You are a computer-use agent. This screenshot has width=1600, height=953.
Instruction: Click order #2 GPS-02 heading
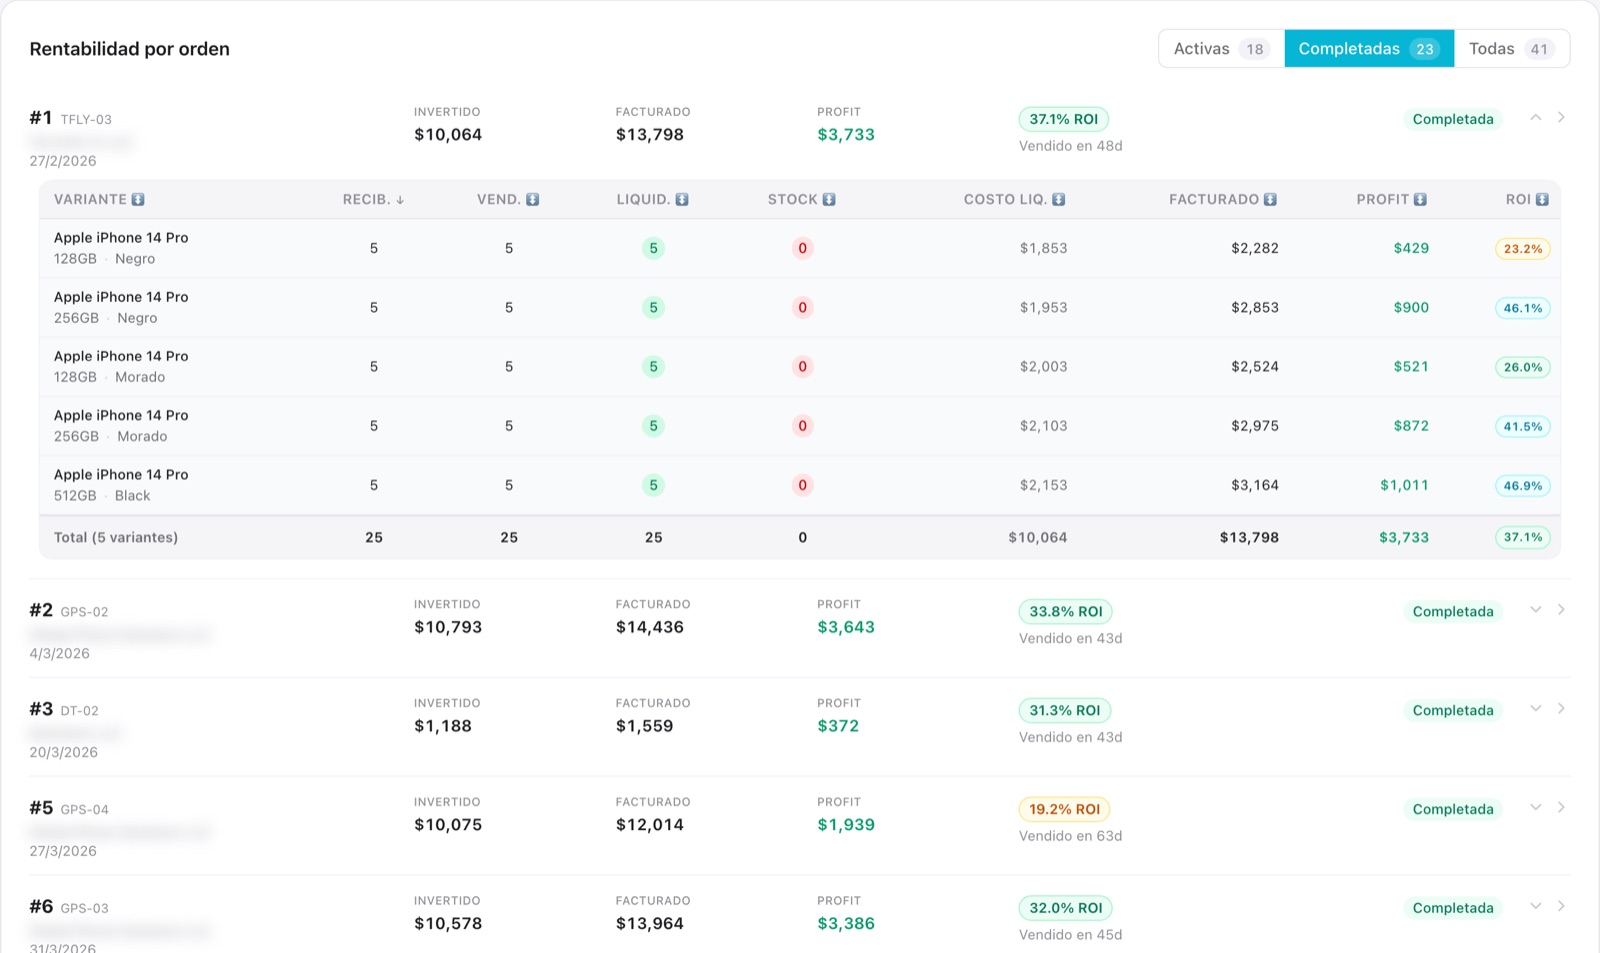(x=69, y=610)
